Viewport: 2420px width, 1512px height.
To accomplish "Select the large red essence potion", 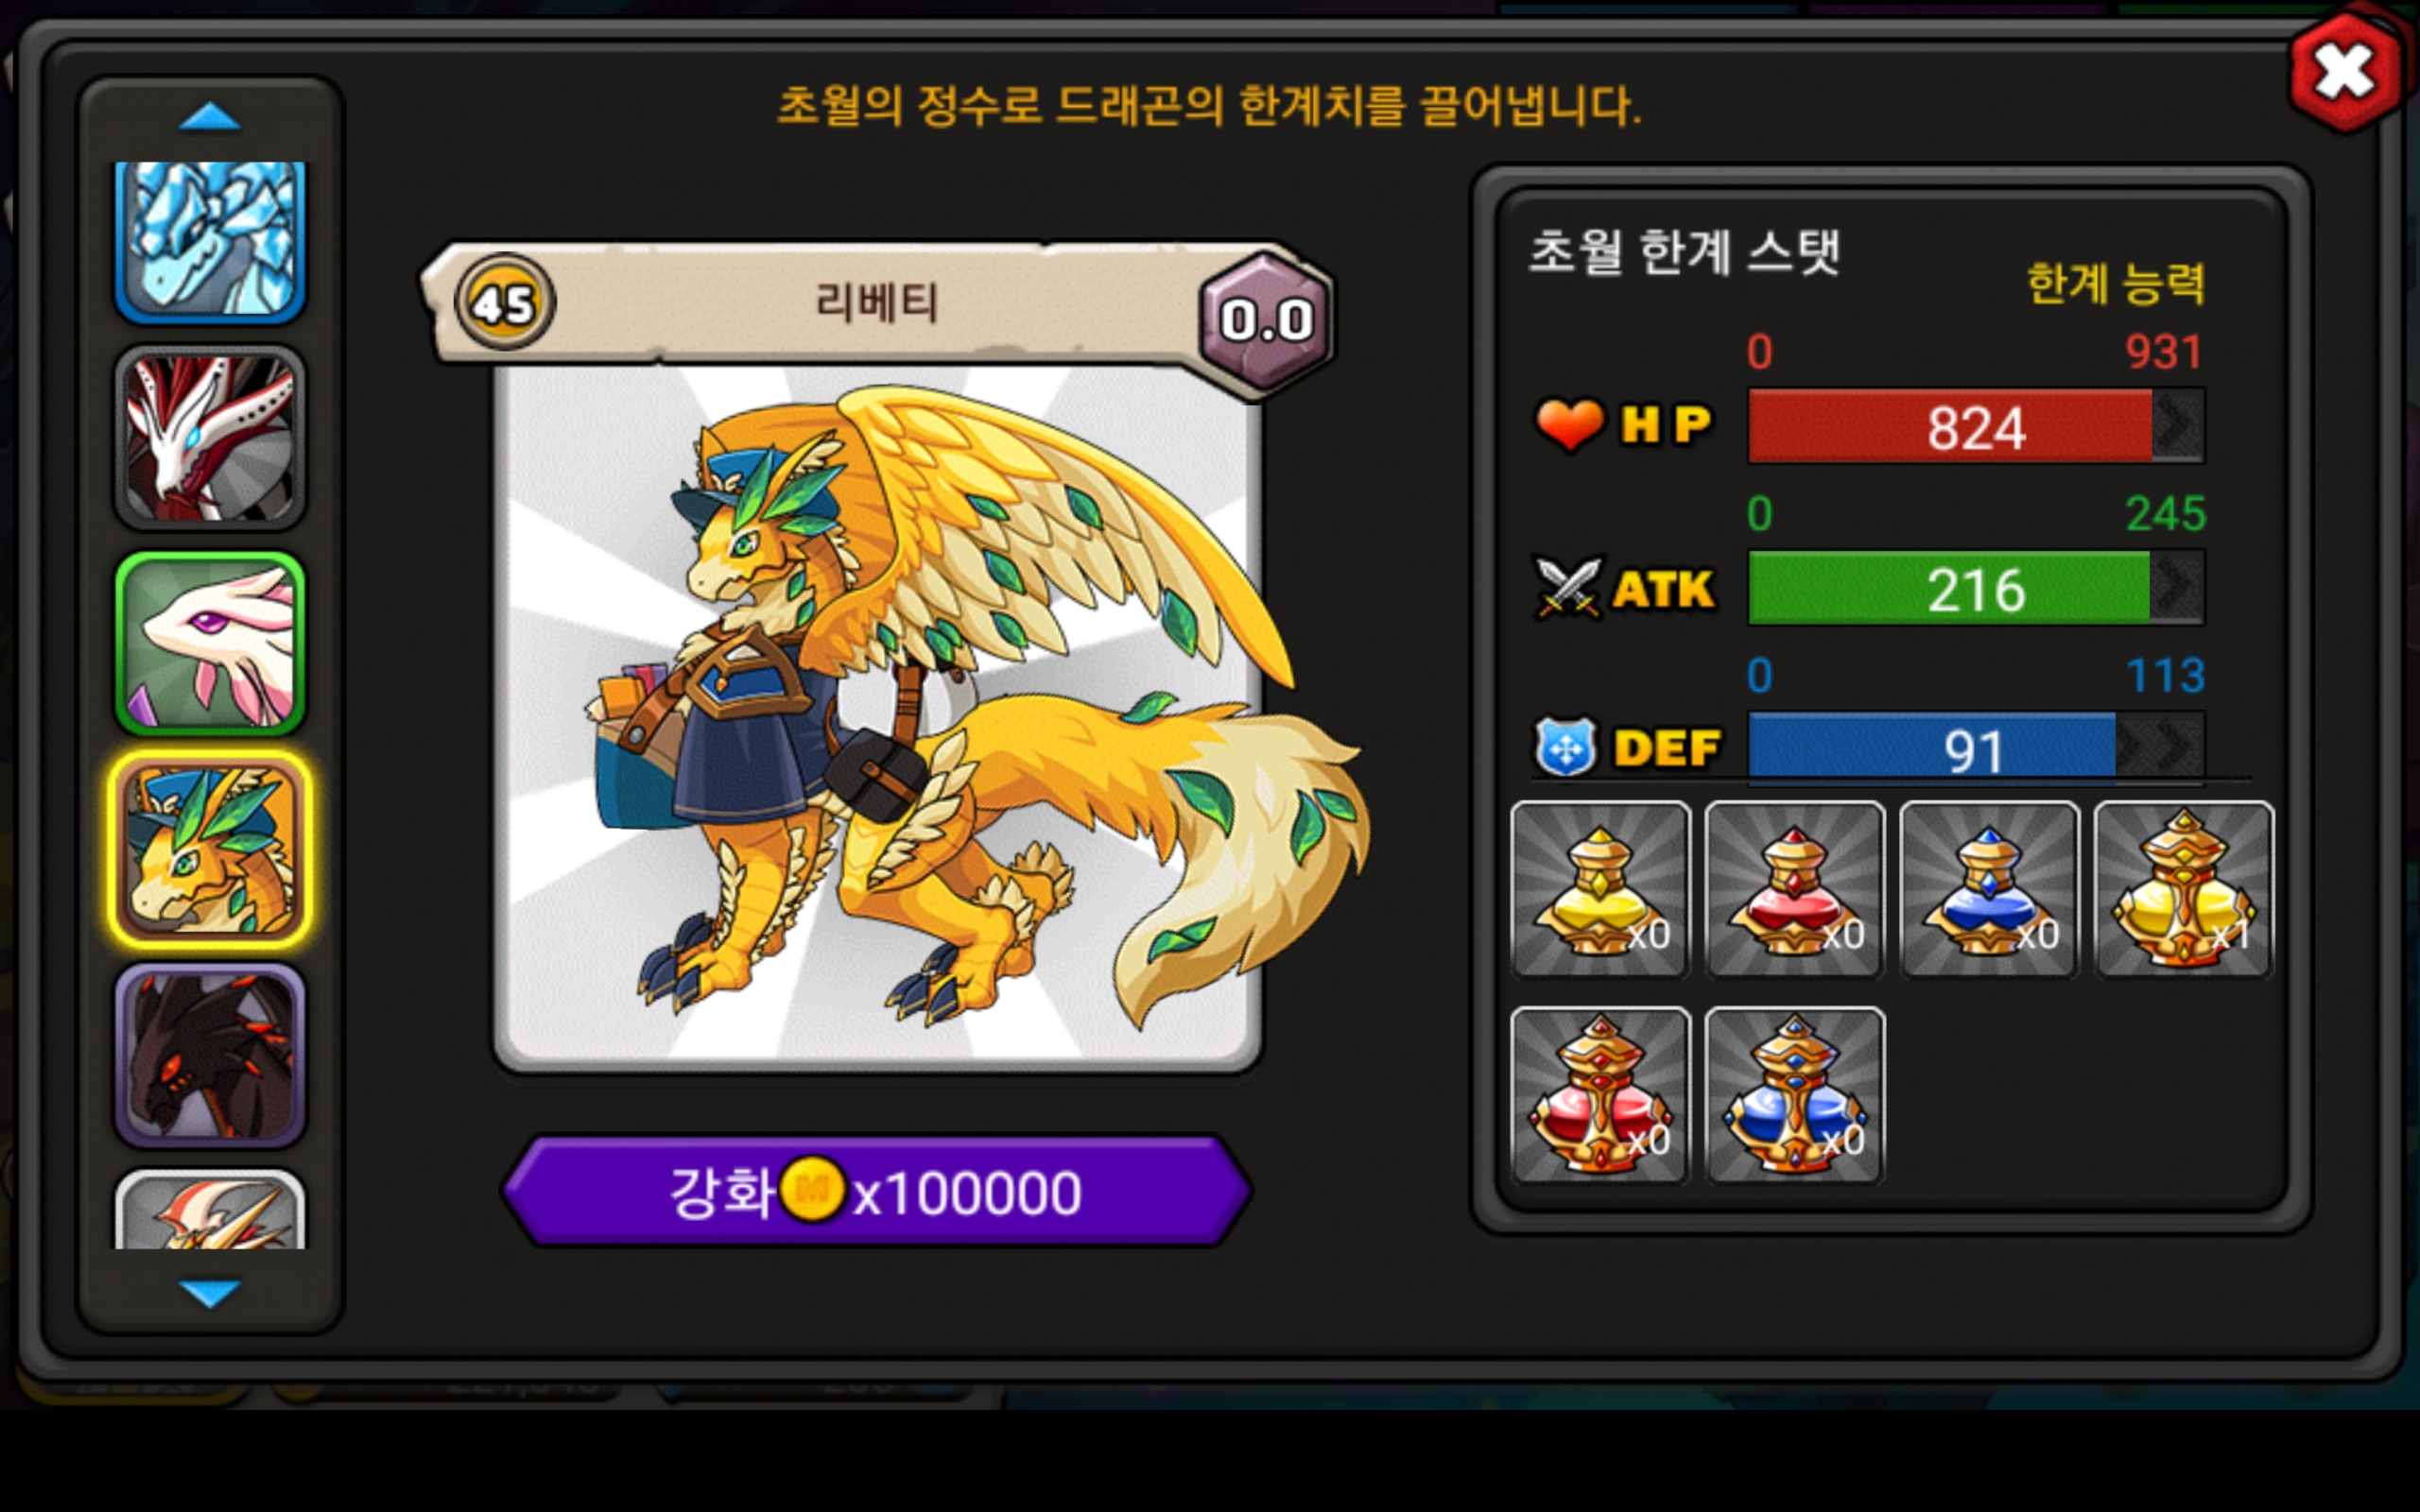I will [x=1600, y=1095].
